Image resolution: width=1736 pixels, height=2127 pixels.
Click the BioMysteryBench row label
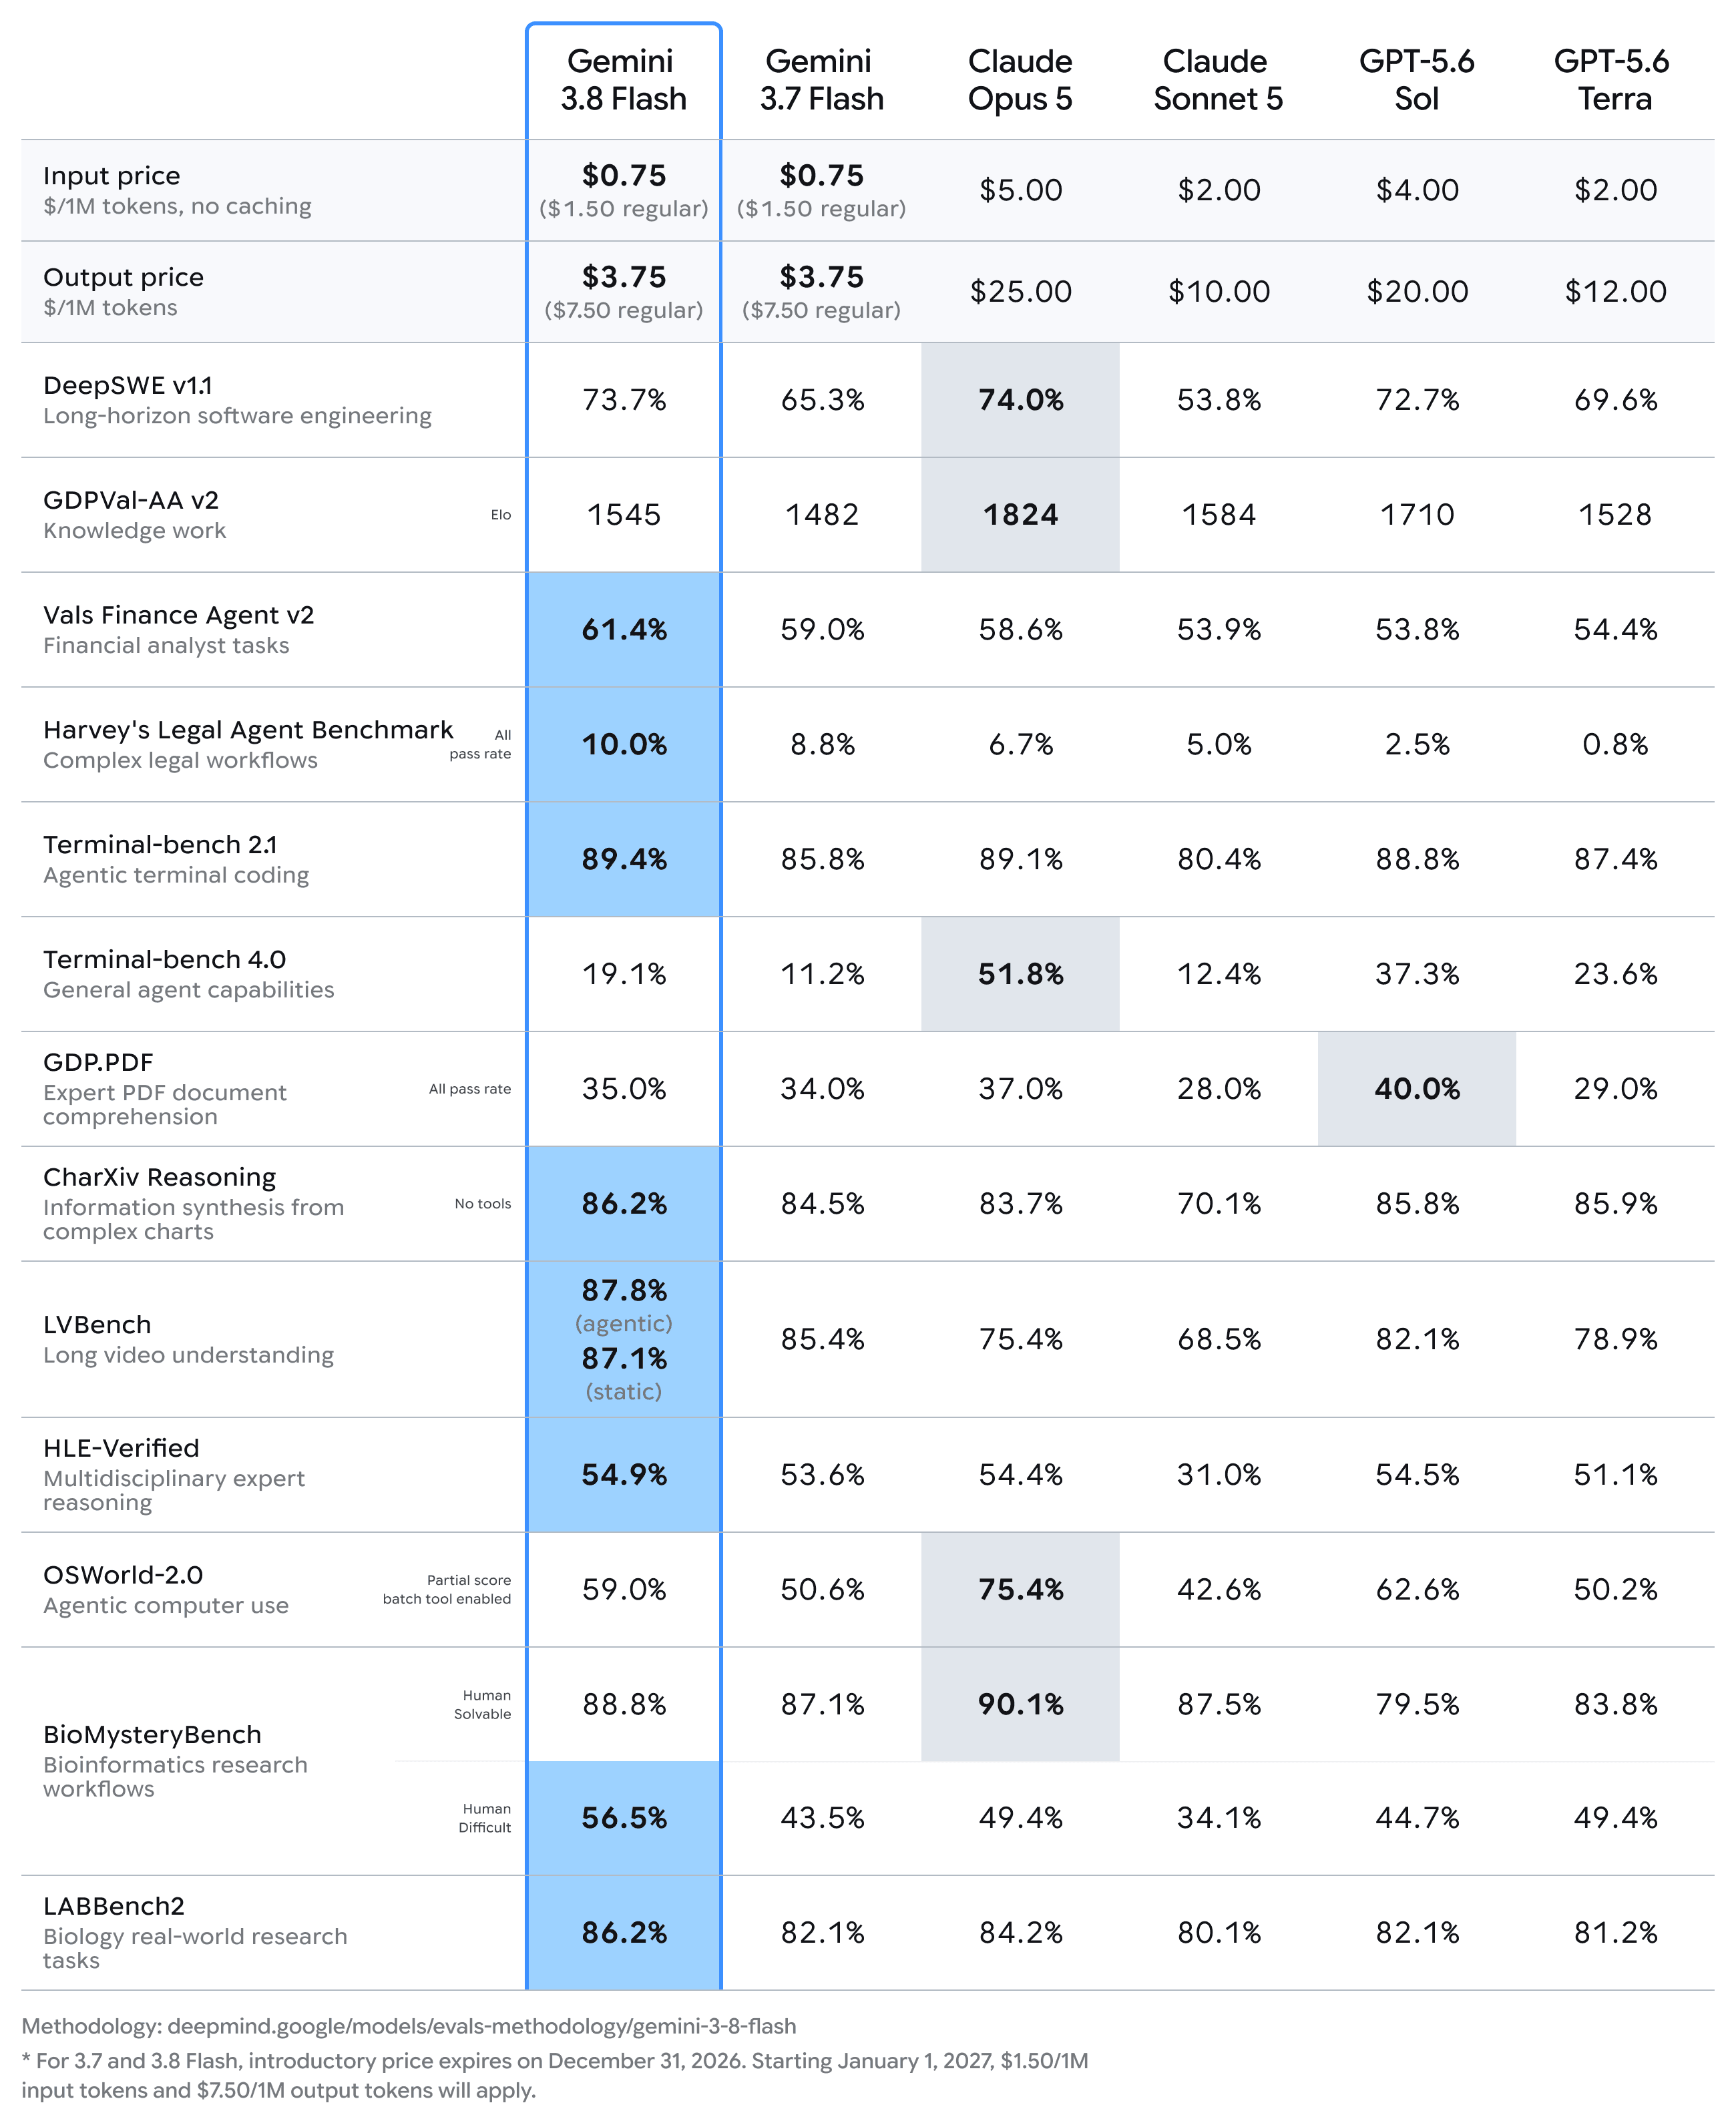[152, 1734]
